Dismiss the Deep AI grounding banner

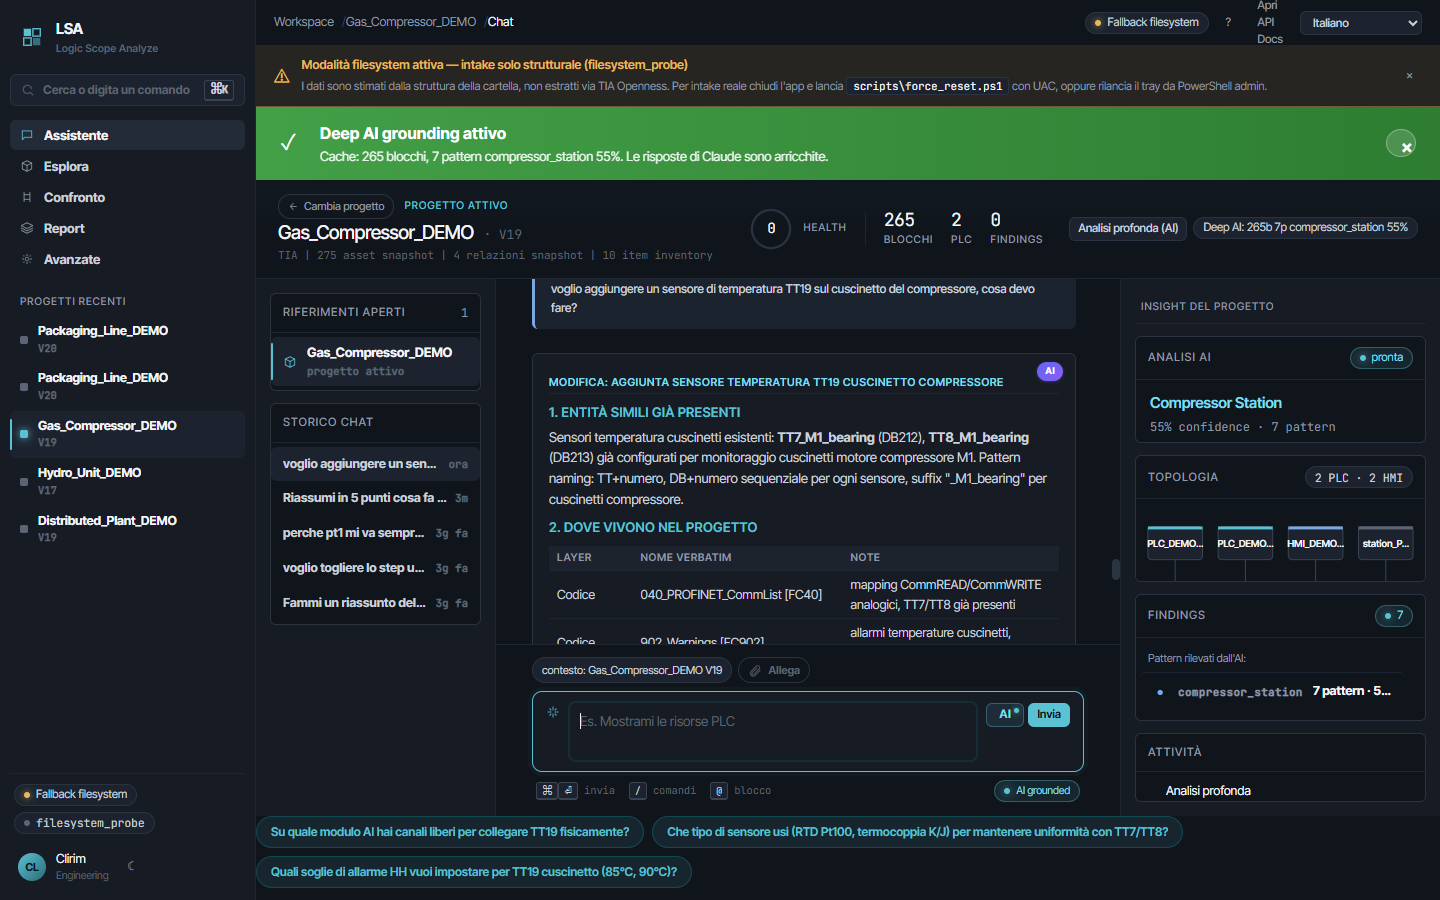1401,143
